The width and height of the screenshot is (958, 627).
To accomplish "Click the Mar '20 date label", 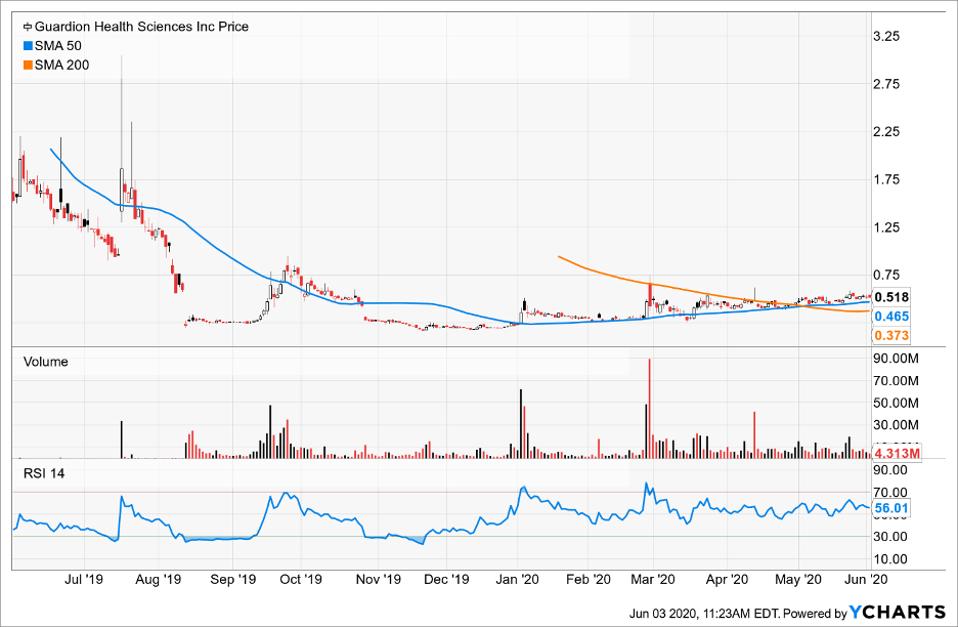I will (x=654, y=579).
